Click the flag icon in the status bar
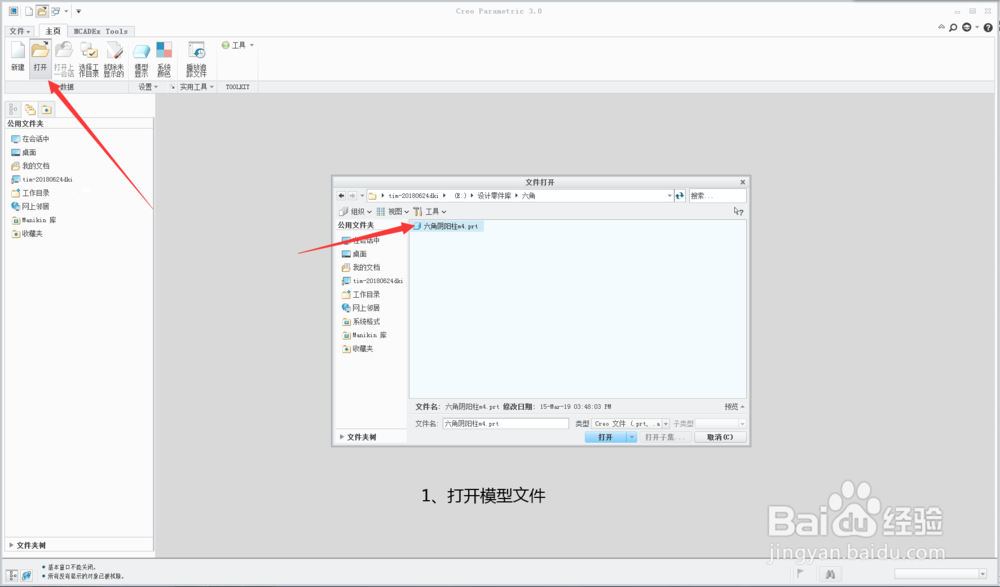This screenshot has width=1000, height=587. (801, 574)
